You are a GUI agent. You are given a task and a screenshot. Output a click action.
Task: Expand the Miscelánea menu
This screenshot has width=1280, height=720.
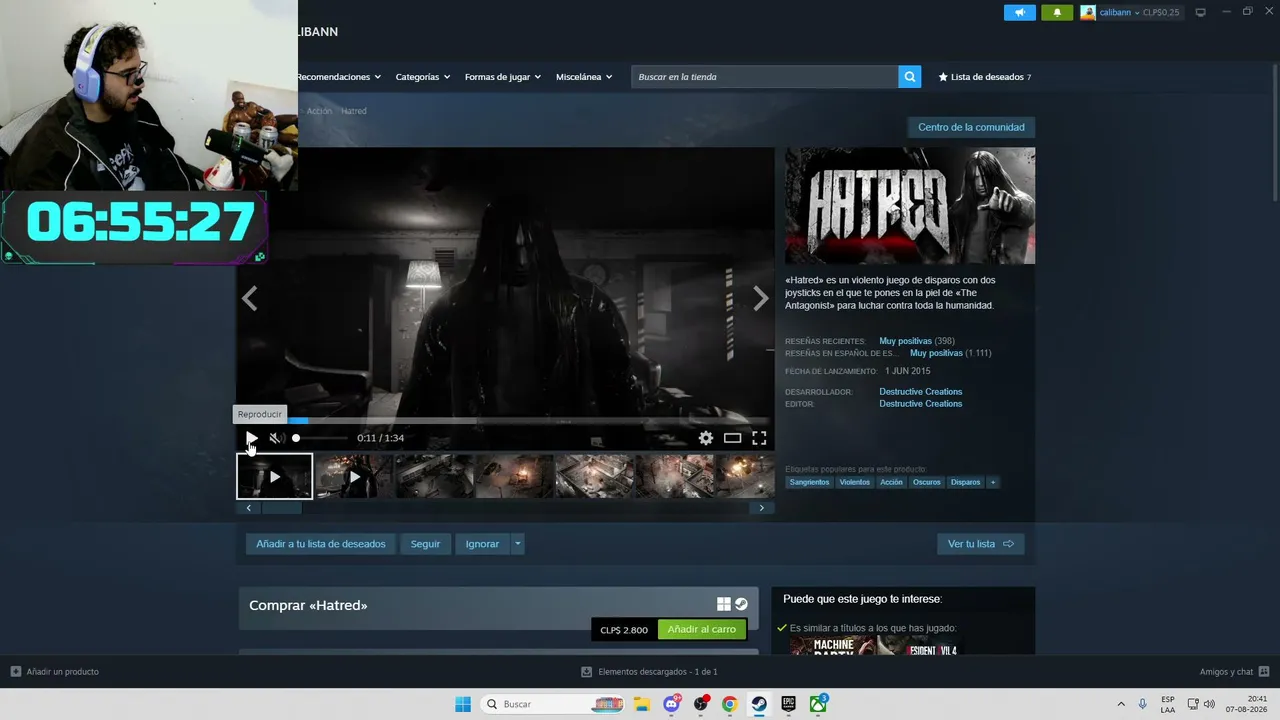pyautogui.click(x=584, y=77)
